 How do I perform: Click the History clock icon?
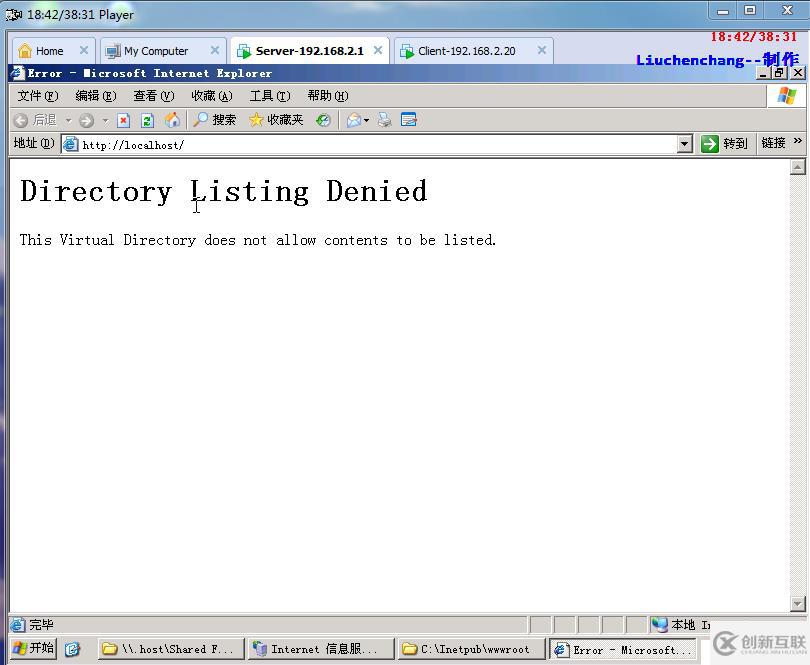(323, 120)
